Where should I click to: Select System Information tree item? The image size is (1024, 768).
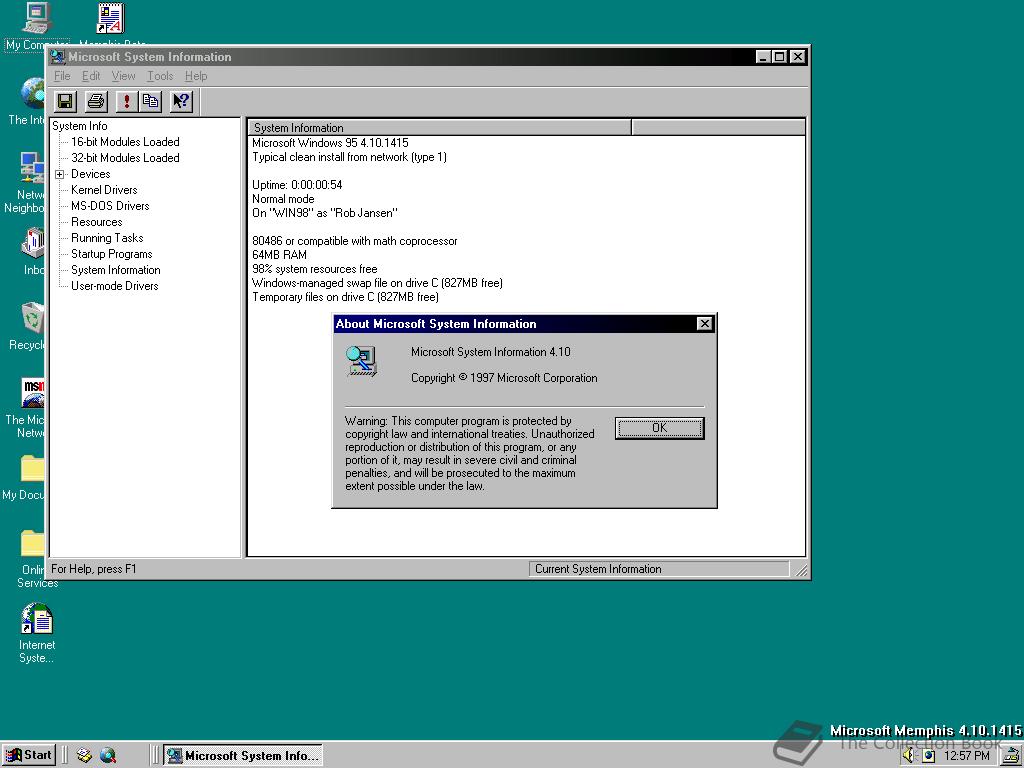pyautogui.click(x=116, y=270)
